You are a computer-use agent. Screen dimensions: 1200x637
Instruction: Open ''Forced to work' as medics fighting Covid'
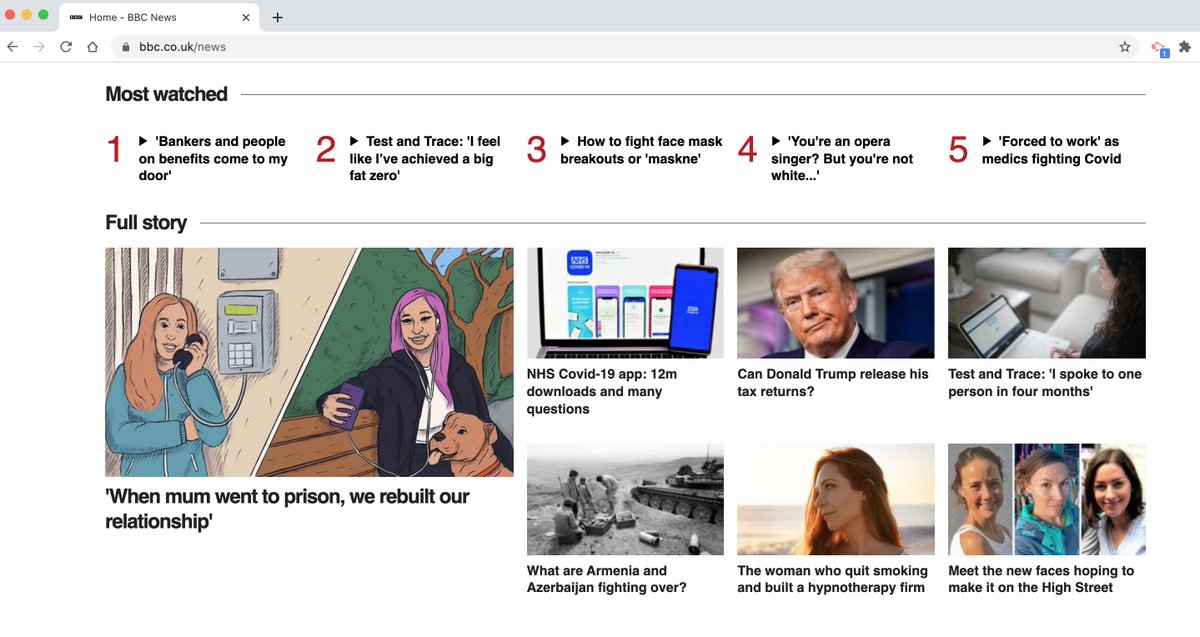[1052, 150]
